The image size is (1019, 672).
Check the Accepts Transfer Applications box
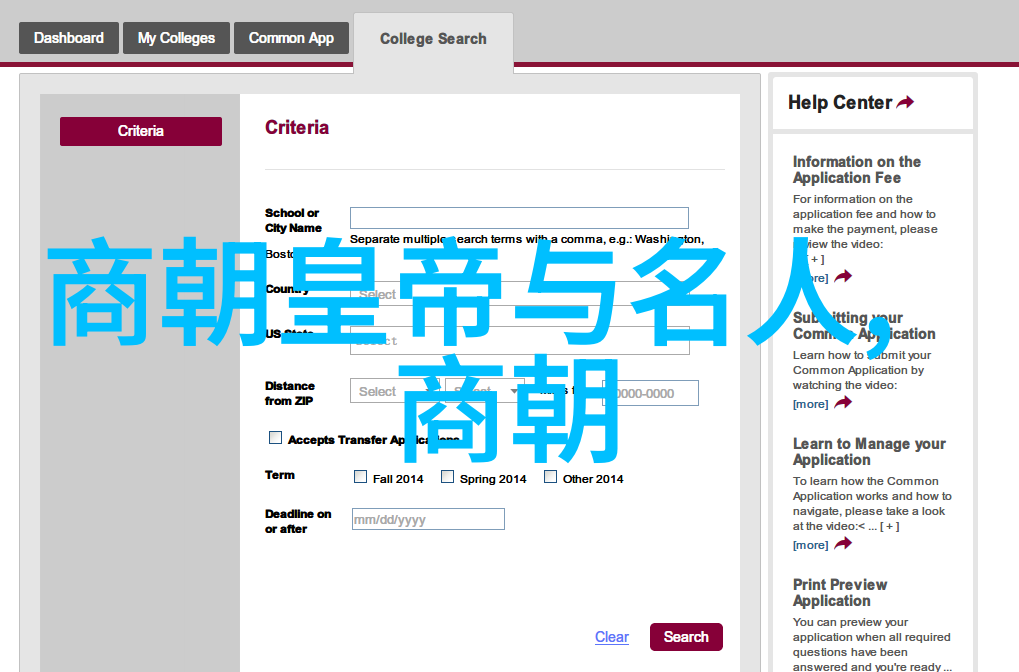coord(276,438)
